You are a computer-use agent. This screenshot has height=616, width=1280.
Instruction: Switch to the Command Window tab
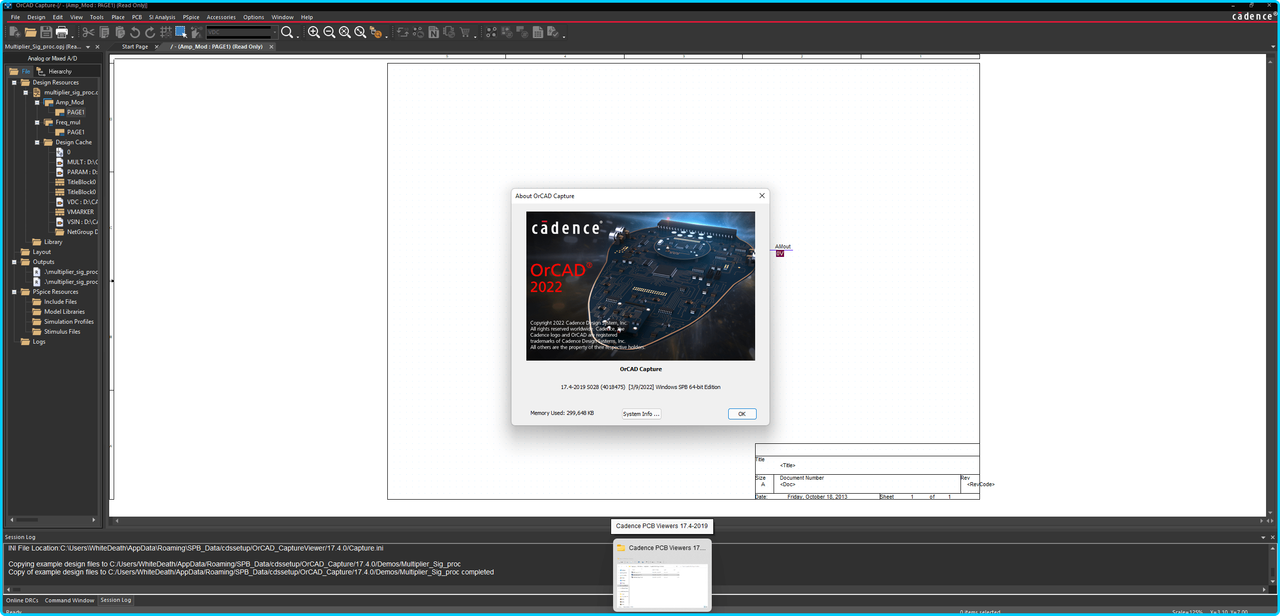[69, 600]
